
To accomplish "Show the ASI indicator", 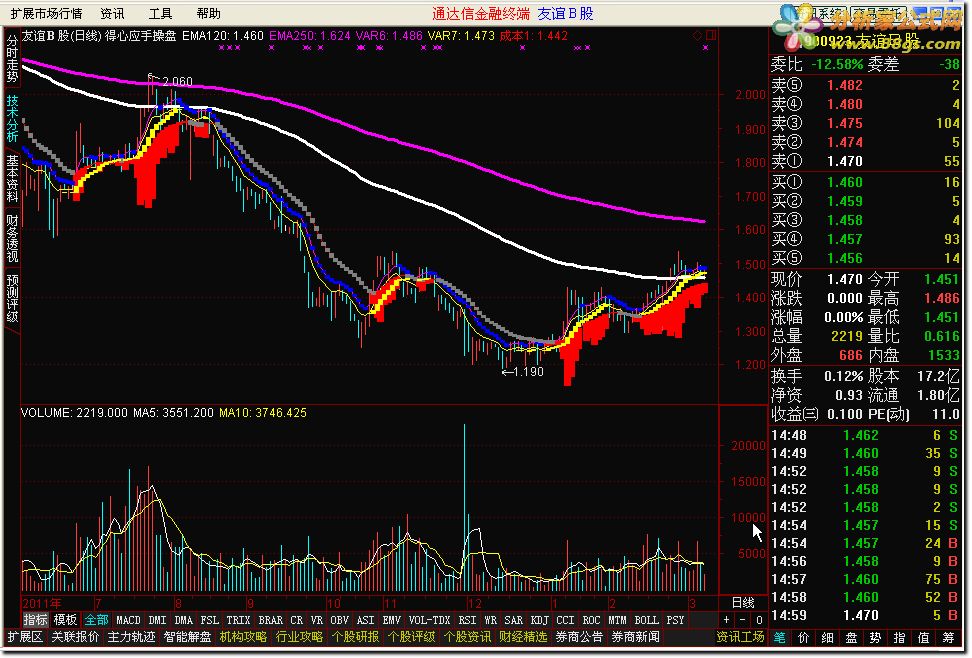I will (366, 620).
